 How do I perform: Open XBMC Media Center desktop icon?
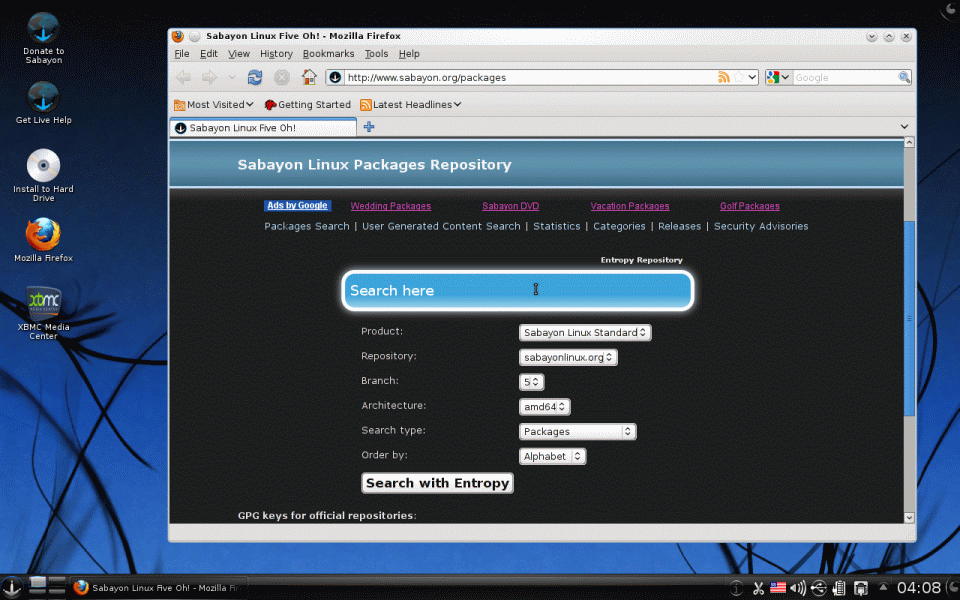click(x=43, y=313)
